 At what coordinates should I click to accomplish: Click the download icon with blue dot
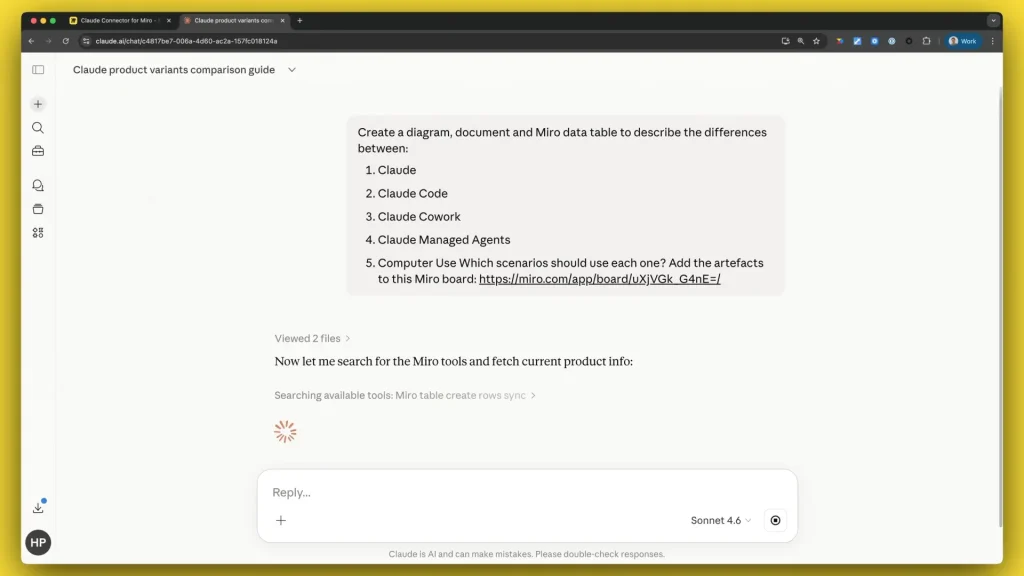tap(39, 507)
